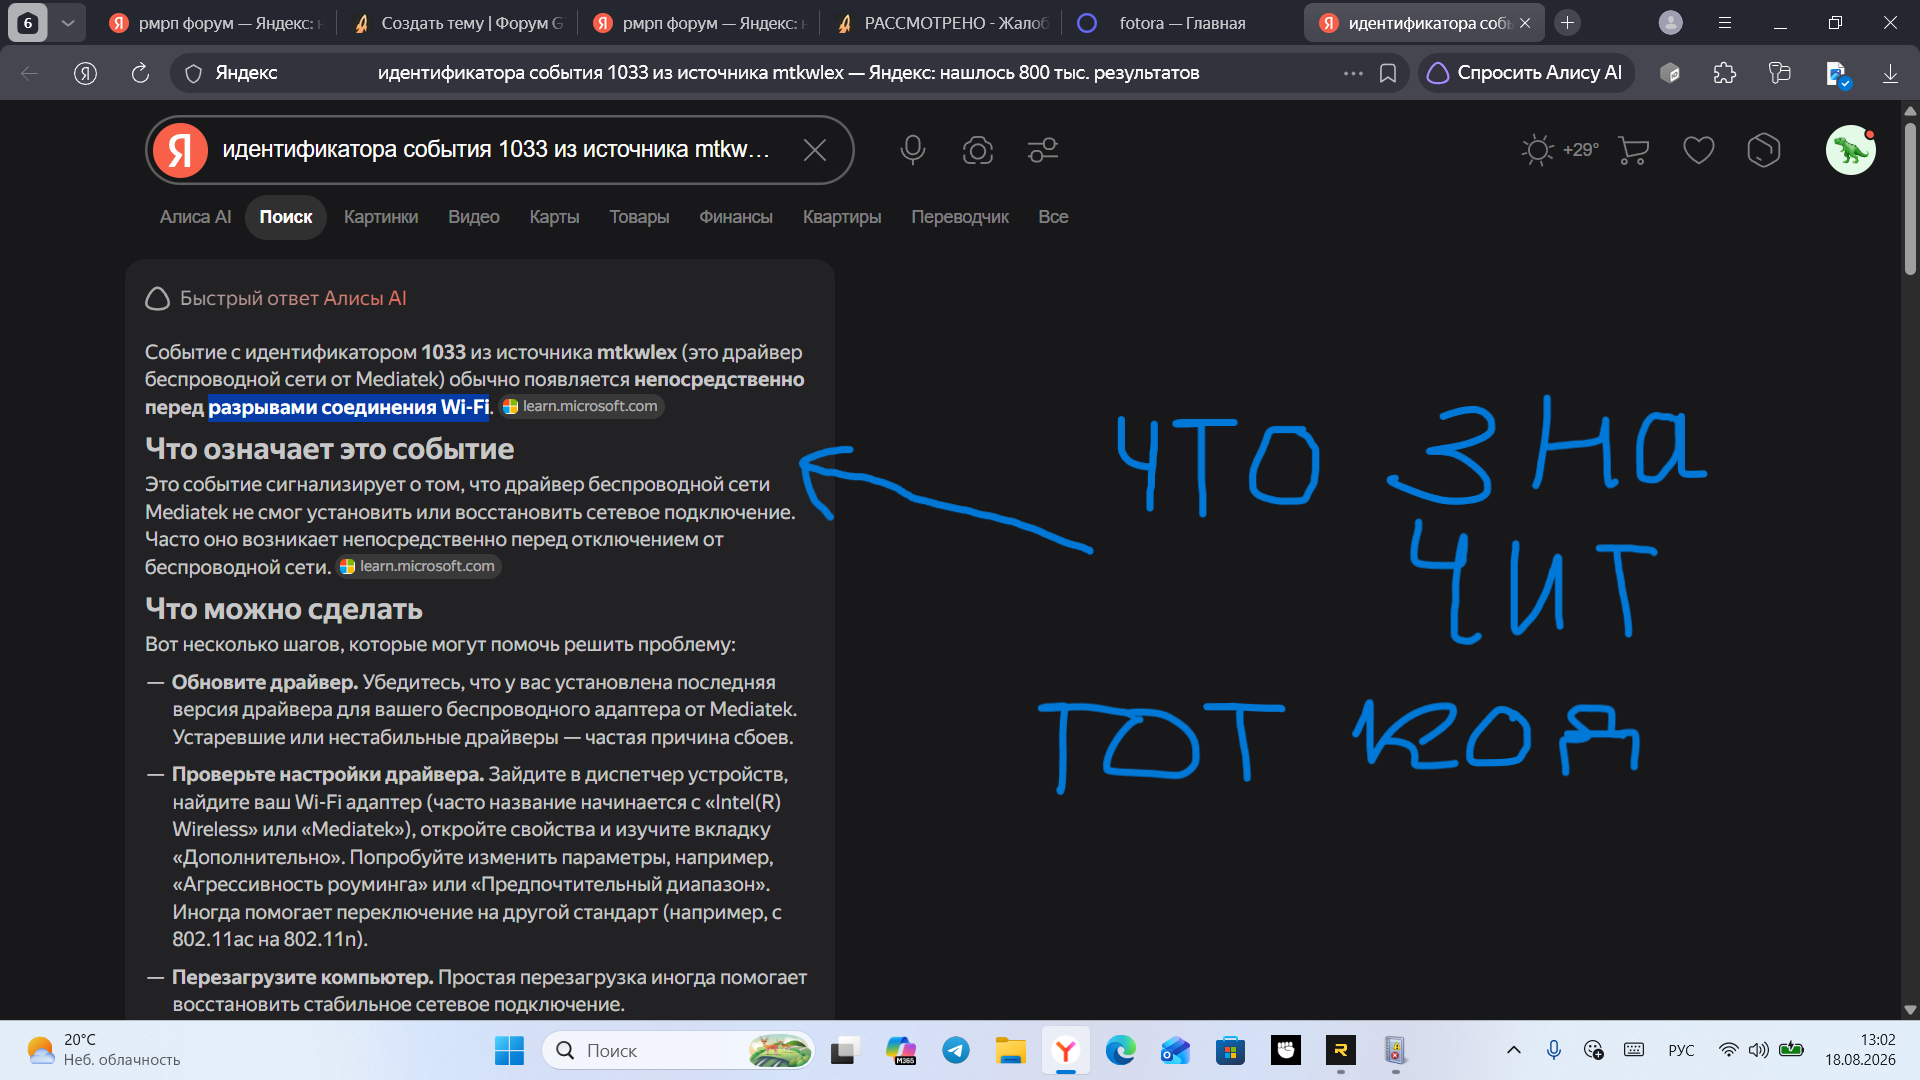
Task: Click the address bar with the page title
Action: click(x=788, y=73)
